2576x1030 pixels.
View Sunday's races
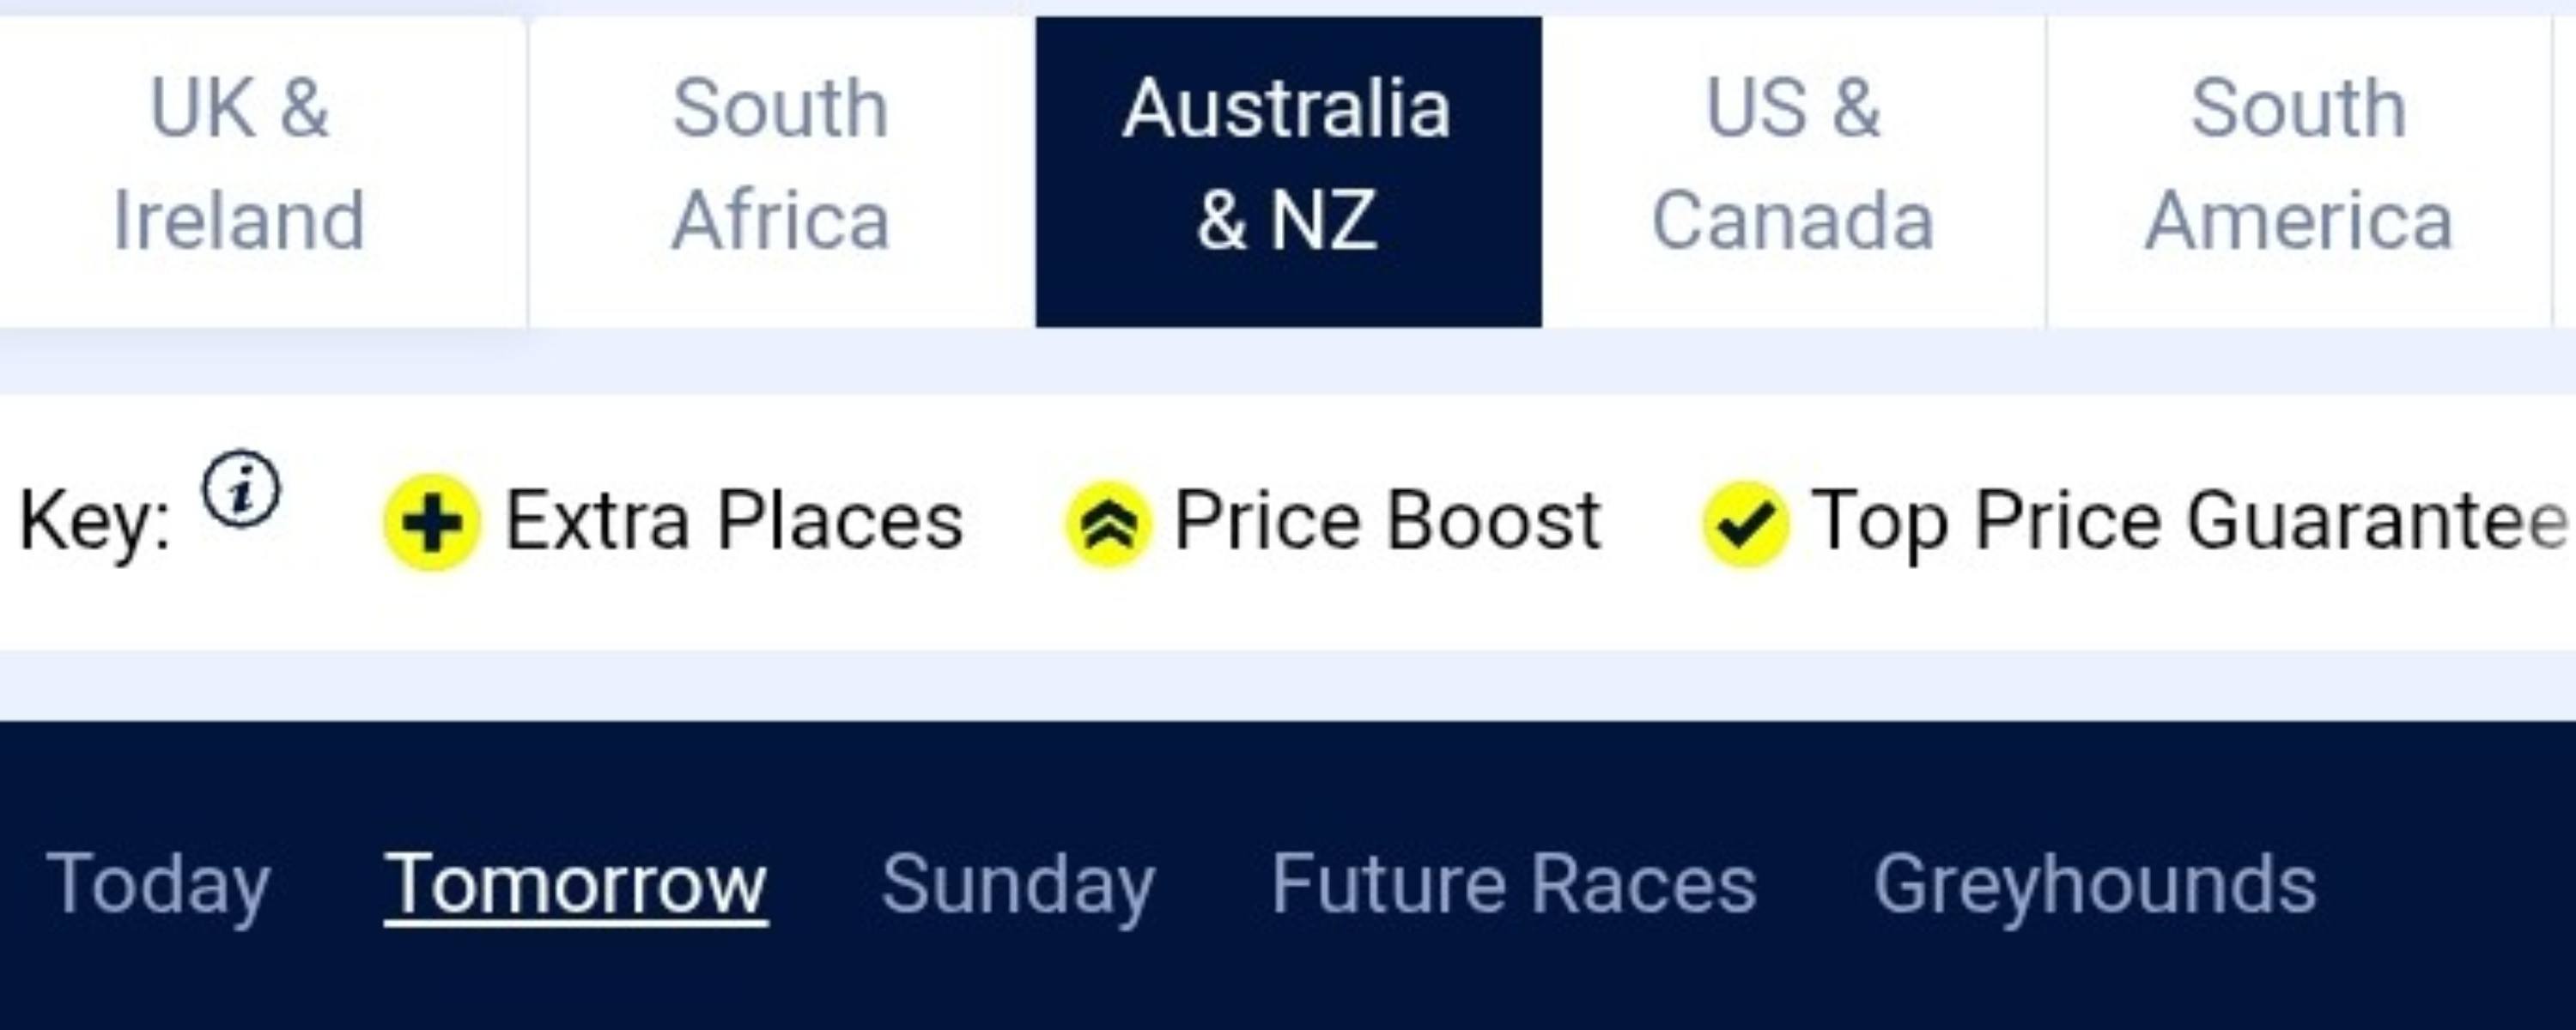tap(1018, 884)
